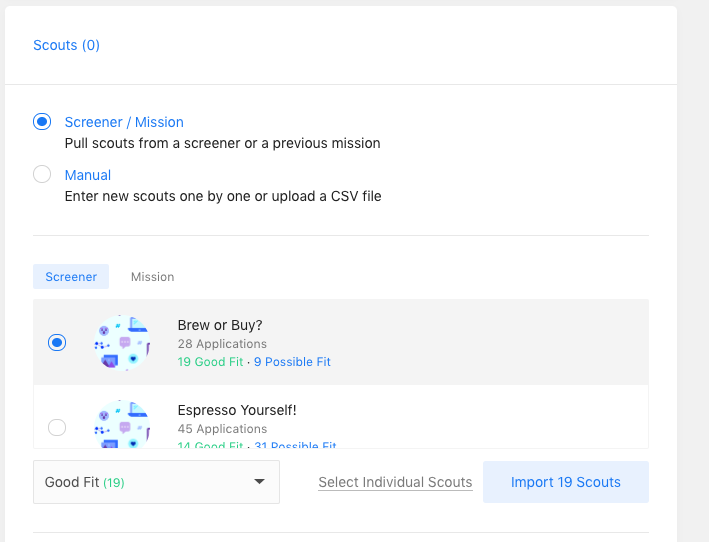Image resolution: width=709 pixels, height=542 pixels.
Task: Click the Brew or Buy? screener title
Action: tap(220, 325)
